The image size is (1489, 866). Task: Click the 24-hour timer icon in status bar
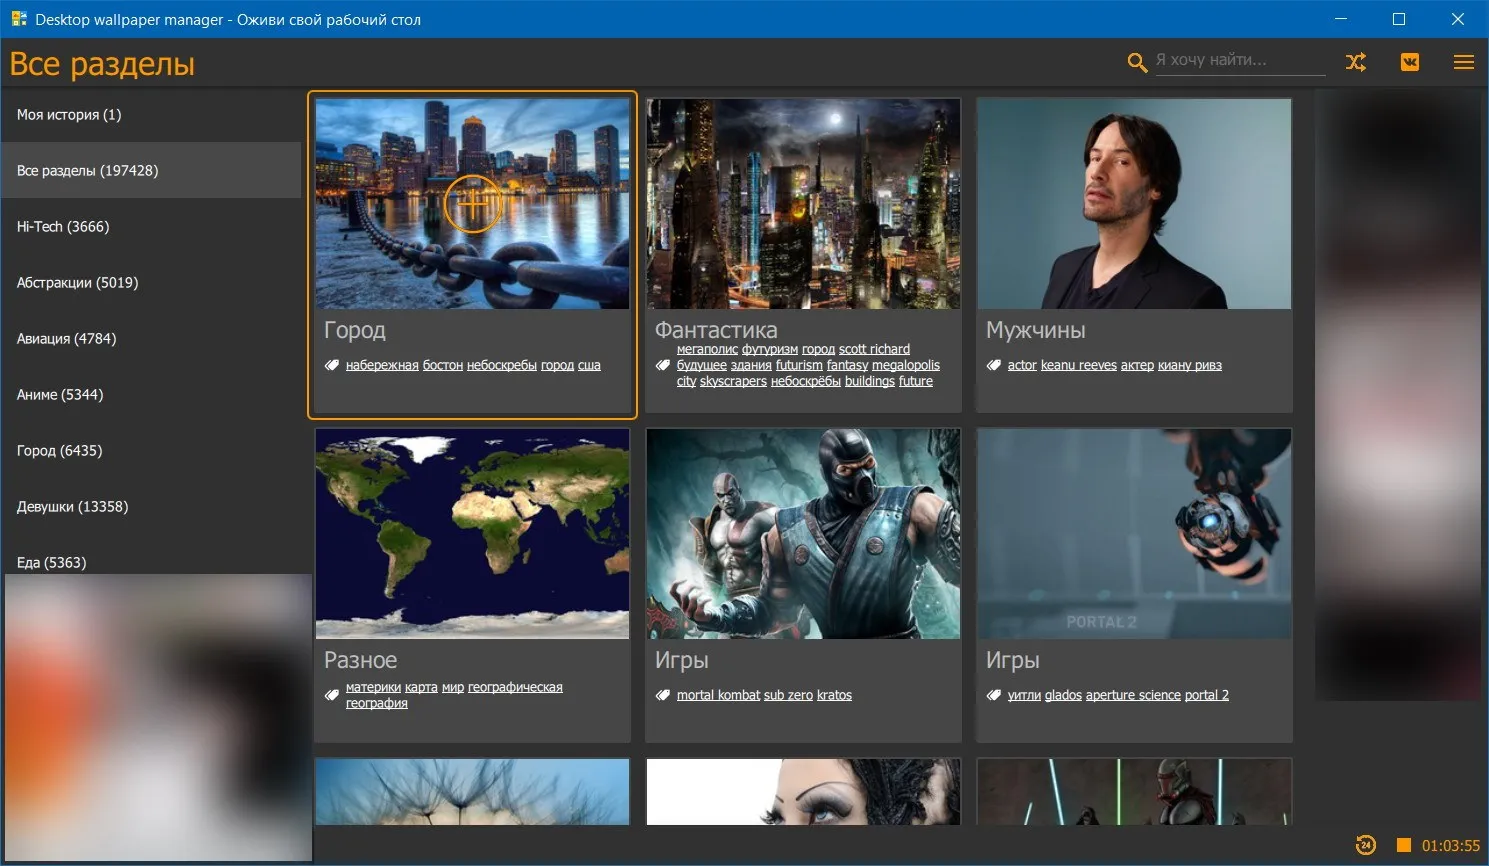(x=1366, y=845)
